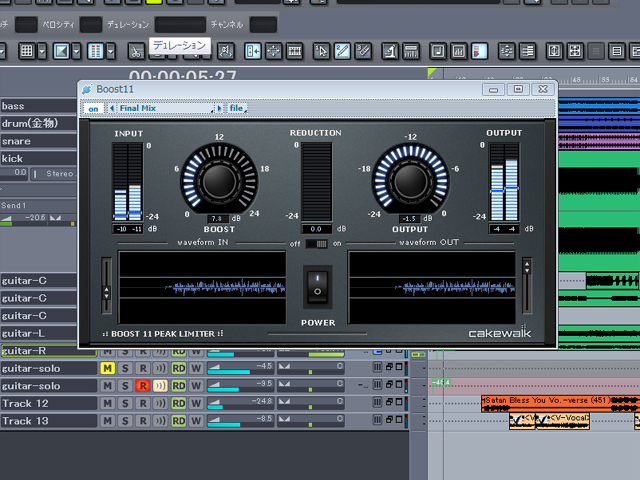Open the Stereo interleave selector
This screenshot has width=640, height=480.
pos(54,174)
